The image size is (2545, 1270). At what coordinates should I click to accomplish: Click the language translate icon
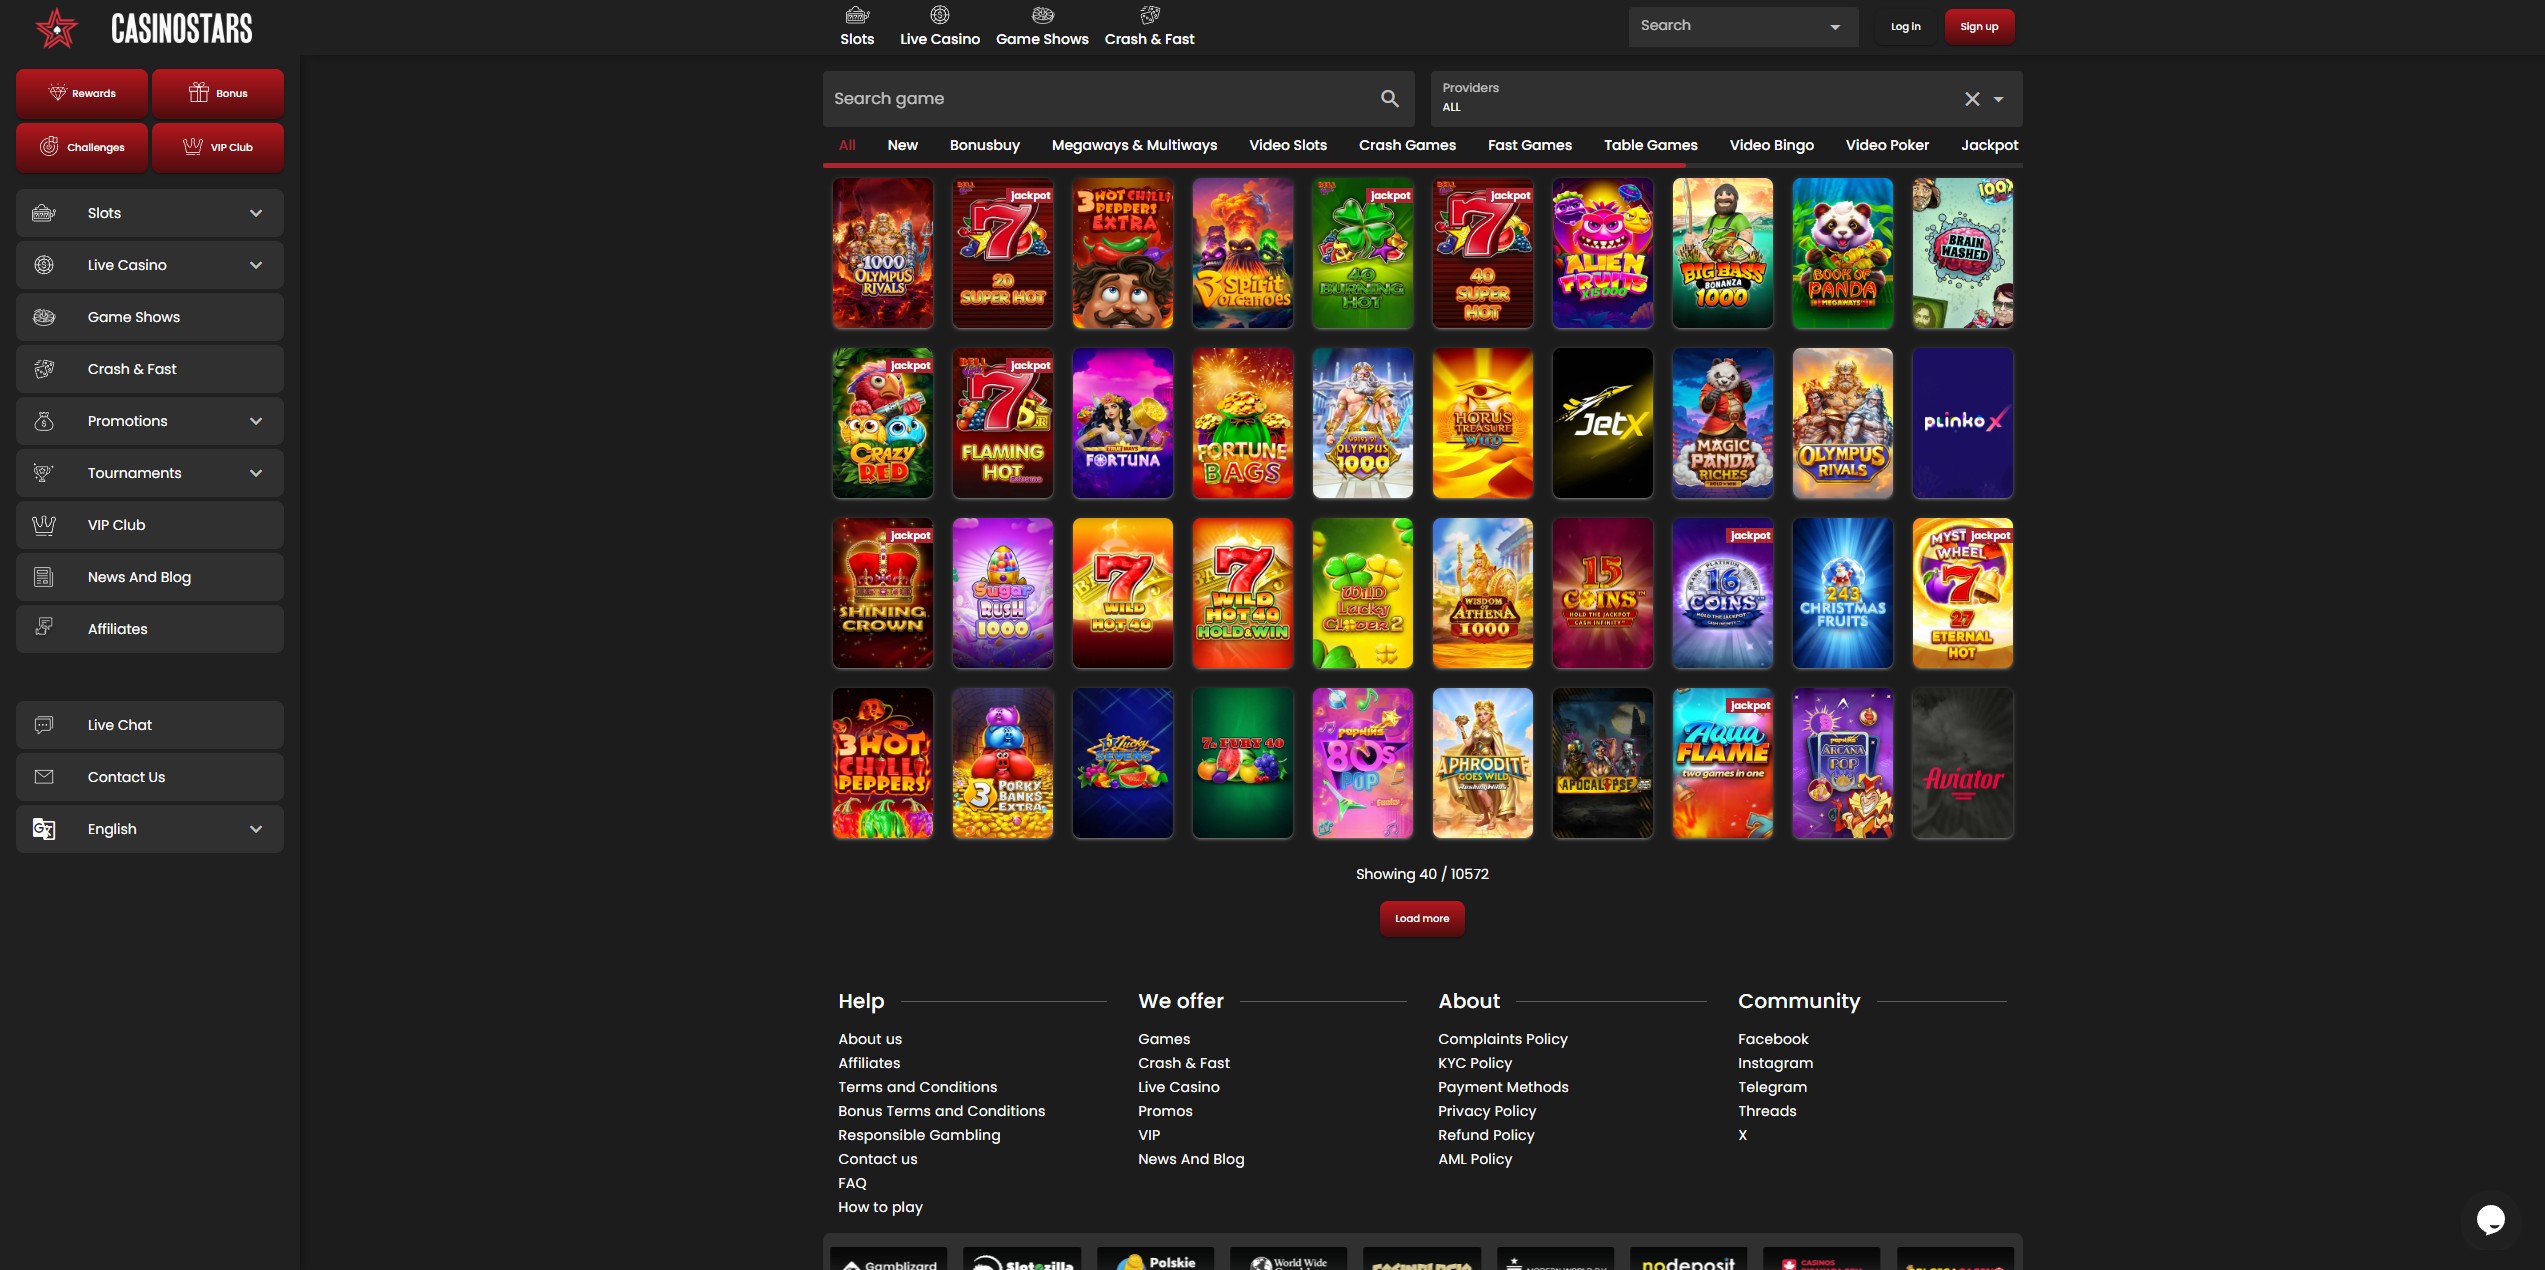tap(44, 829)
